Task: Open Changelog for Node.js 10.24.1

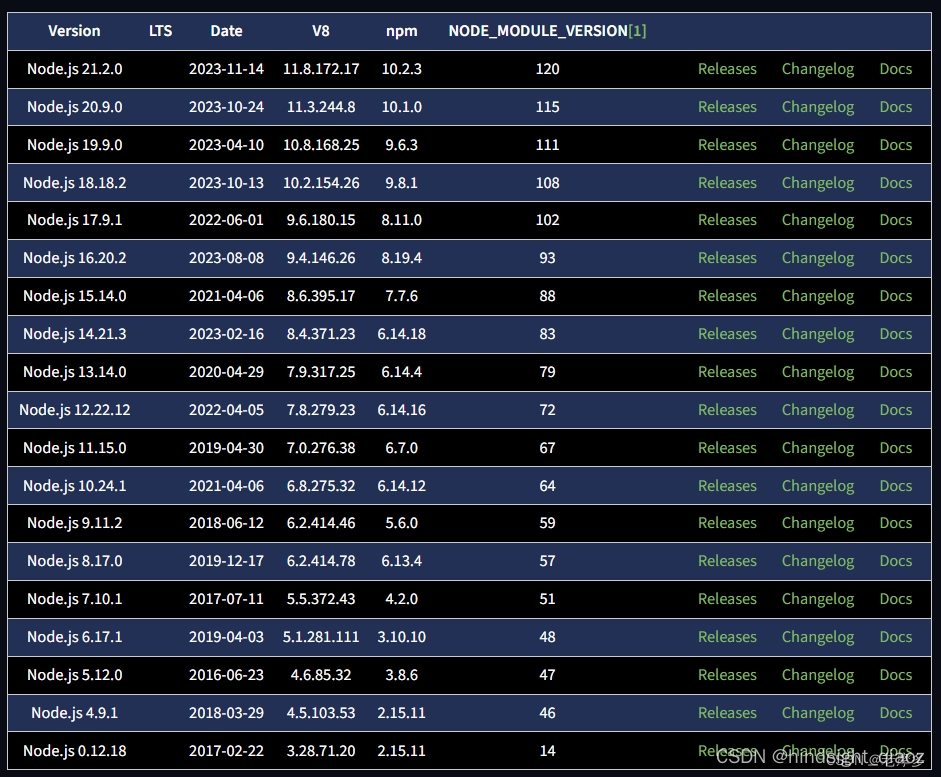Action: click(x=817, y=485)
